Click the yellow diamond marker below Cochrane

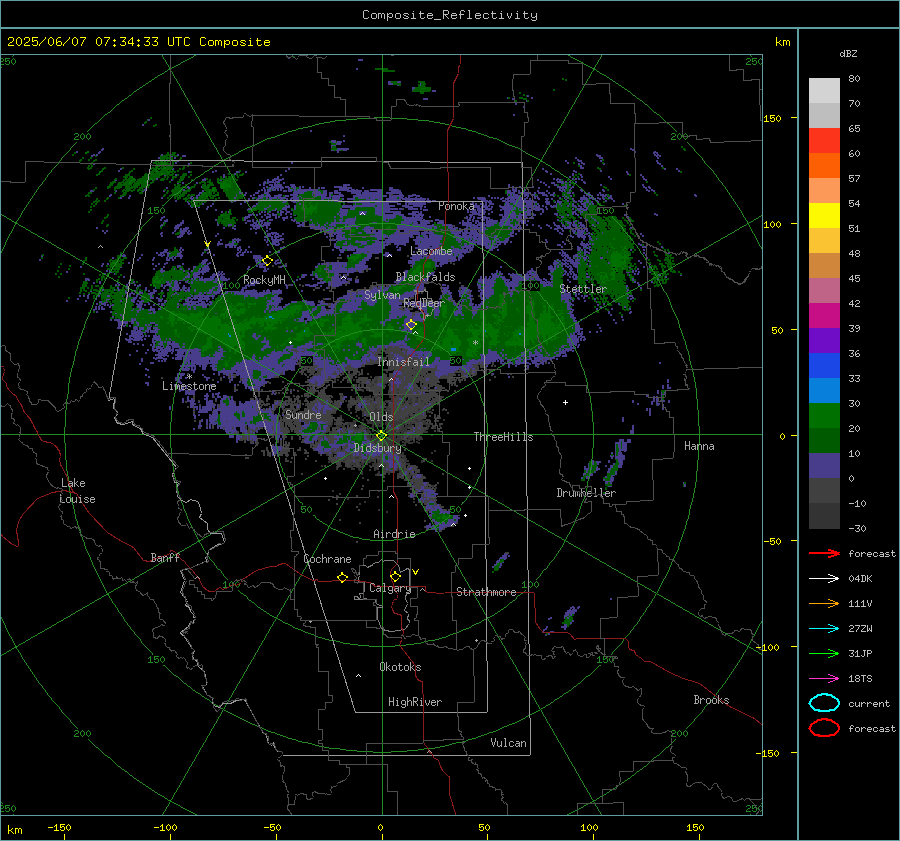tap(342, 577)
